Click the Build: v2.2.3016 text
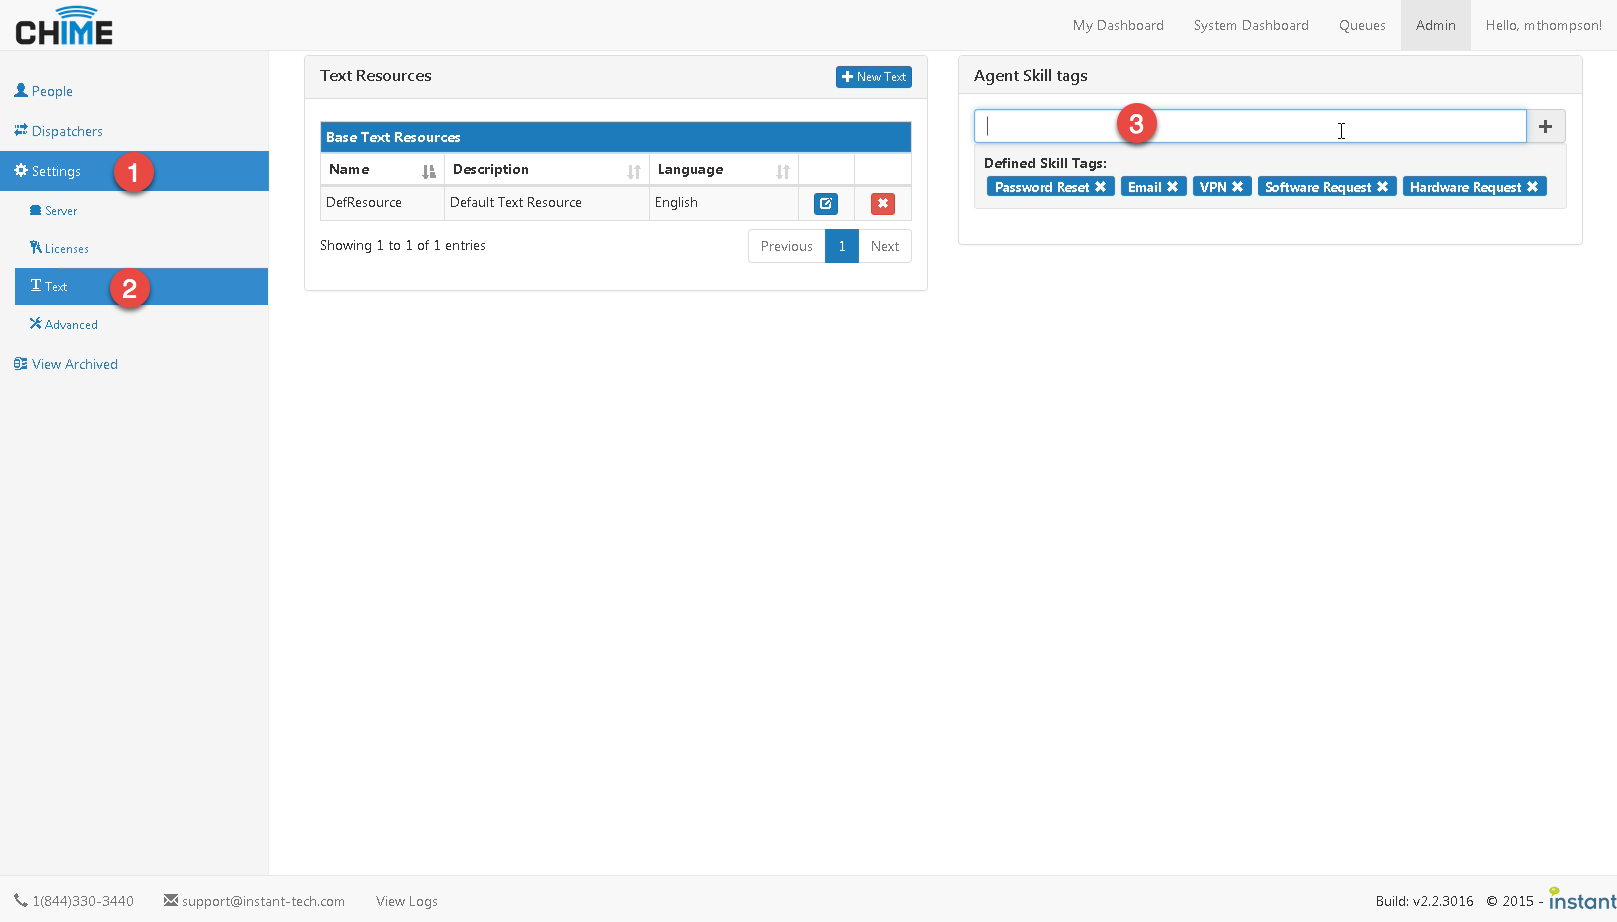Screen dimensions: 1617x922 coord(1424,901)
